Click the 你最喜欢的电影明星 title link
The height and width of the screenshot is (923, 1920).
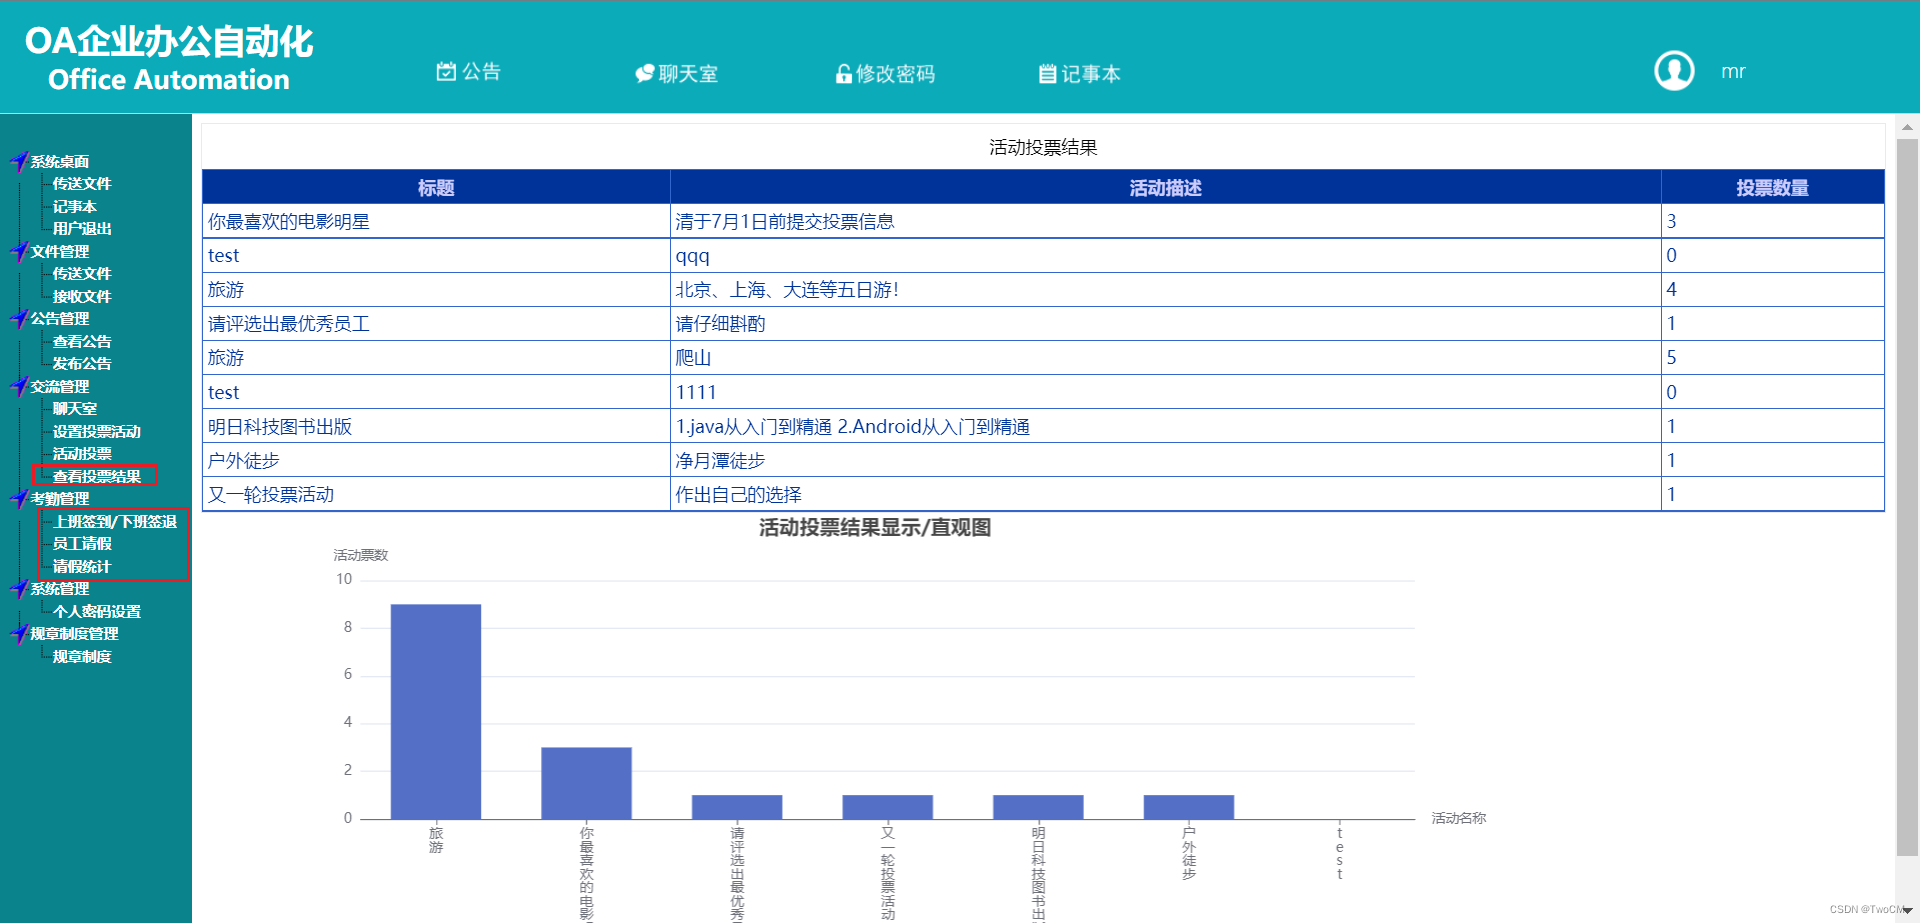[287, 221]
